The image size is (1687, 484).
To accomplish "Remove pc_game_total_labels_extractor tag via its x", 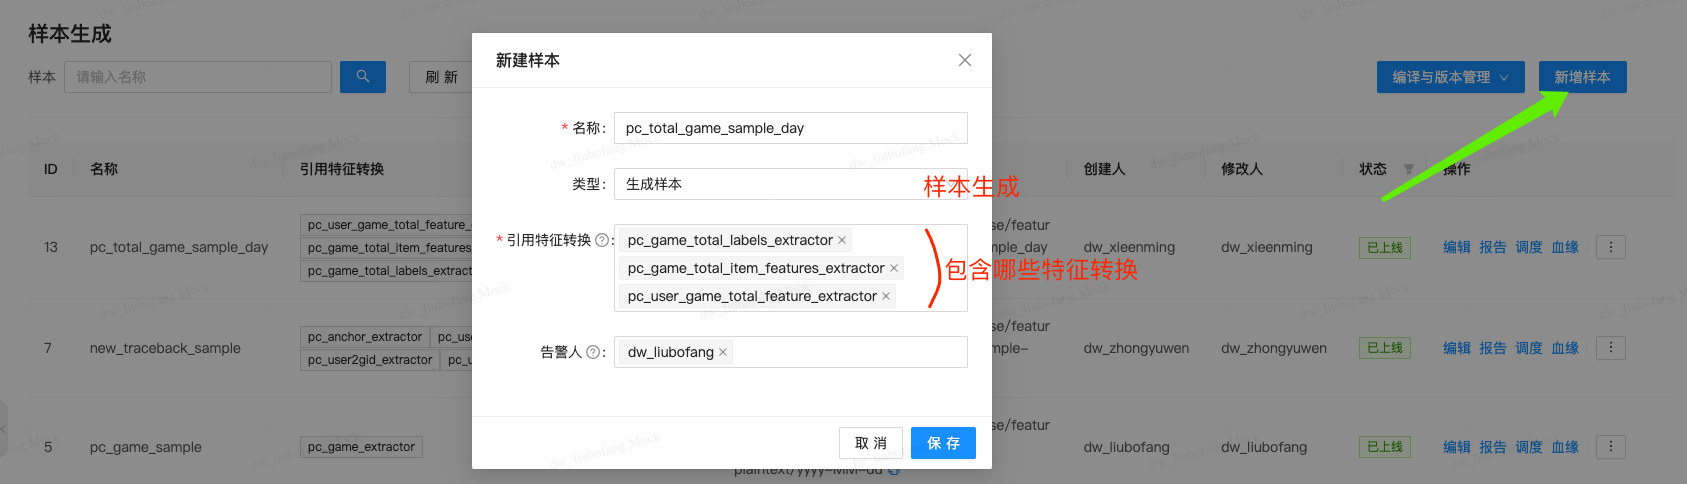I will pyautogui.click(x=842, y=240).
